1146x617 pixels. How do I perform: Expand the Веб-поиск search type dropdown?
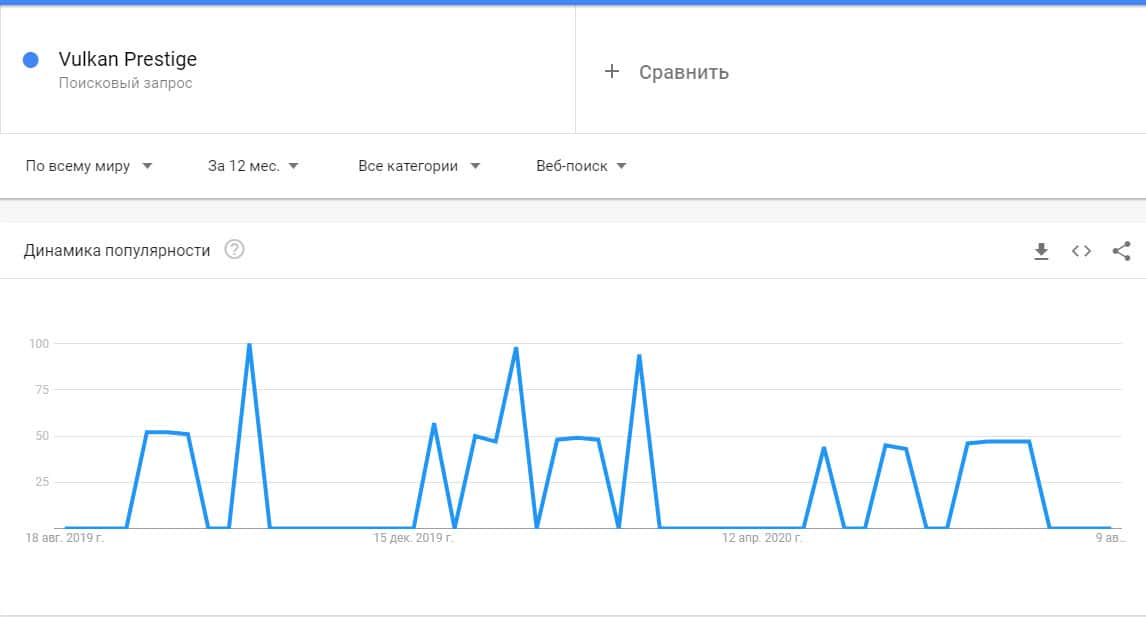[x=581, y=166]
